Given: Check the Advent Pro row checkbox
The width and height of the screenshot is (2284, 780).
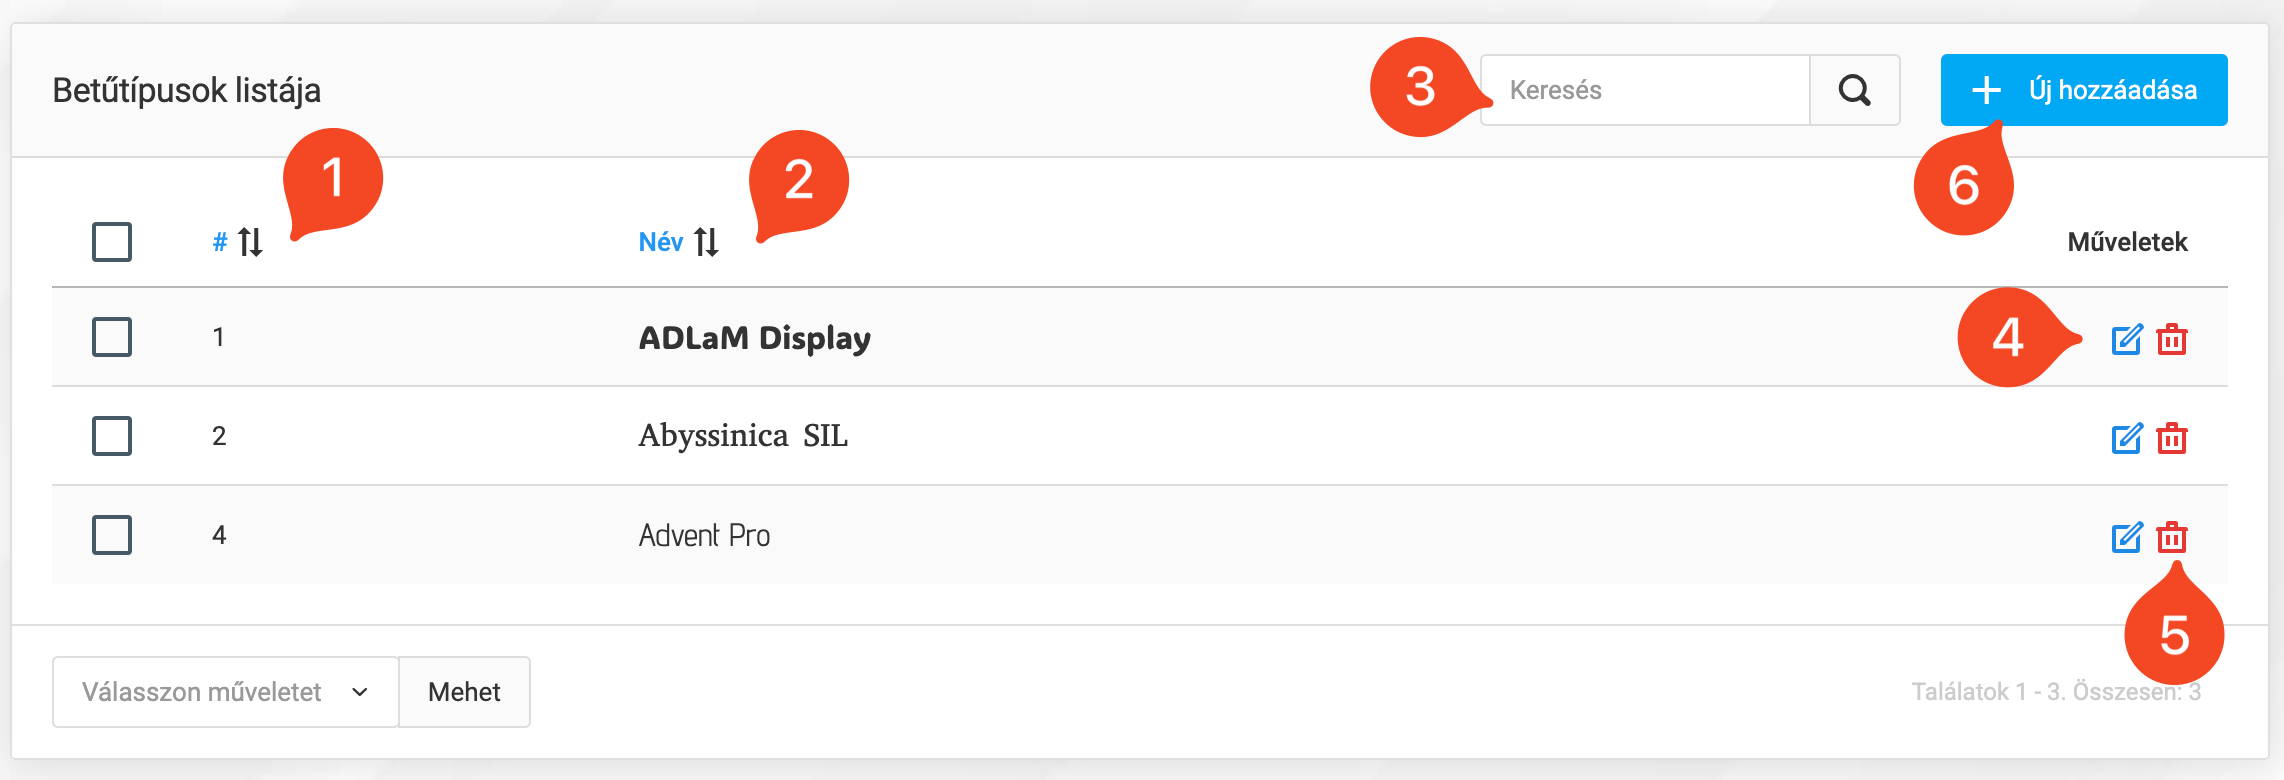Looking at the screenshot, I should (x=112, y=535).
